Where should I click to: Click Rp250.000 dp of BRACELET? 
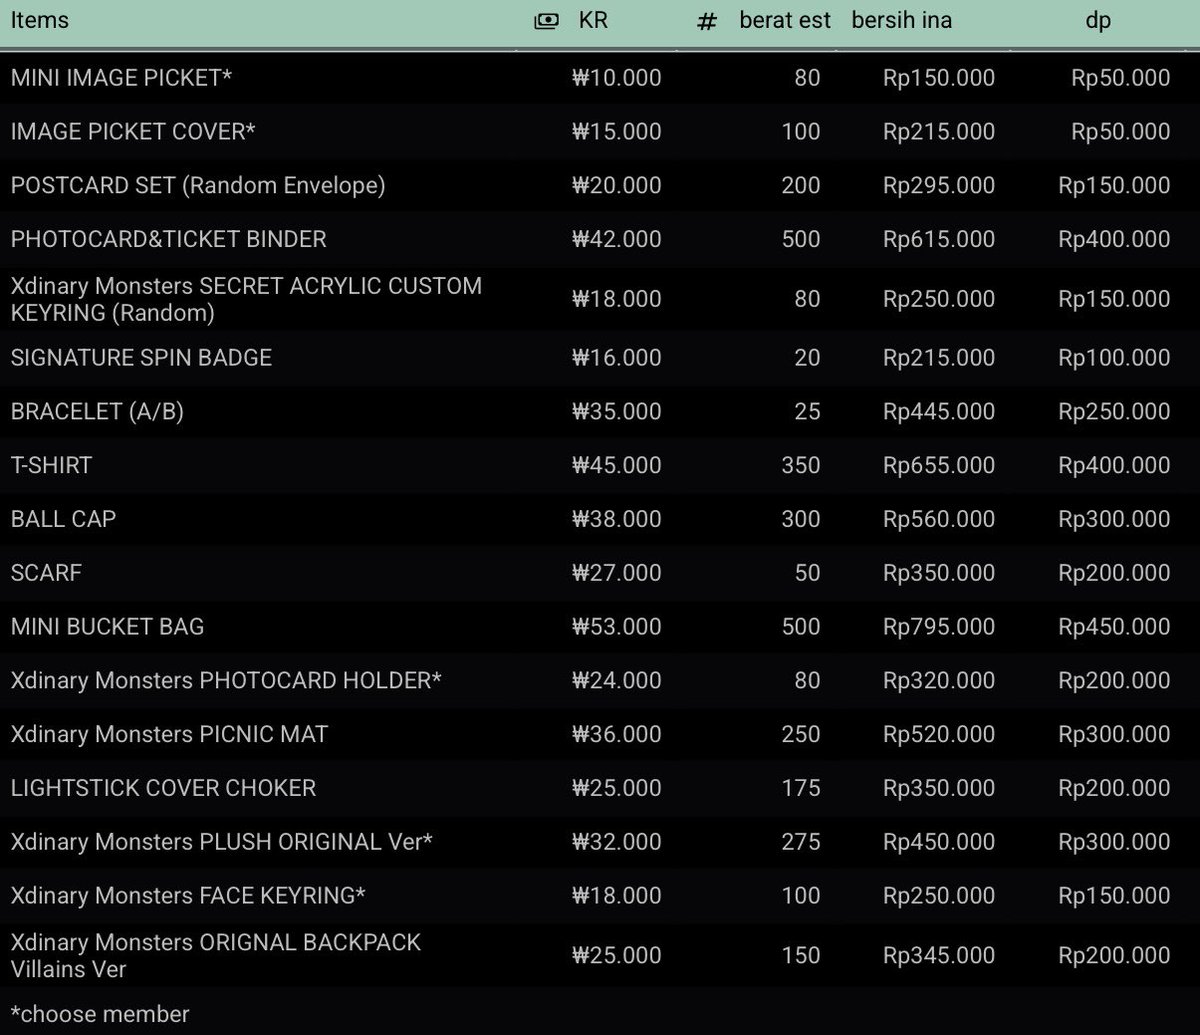pyautogui.click(x=1114, y=412)
